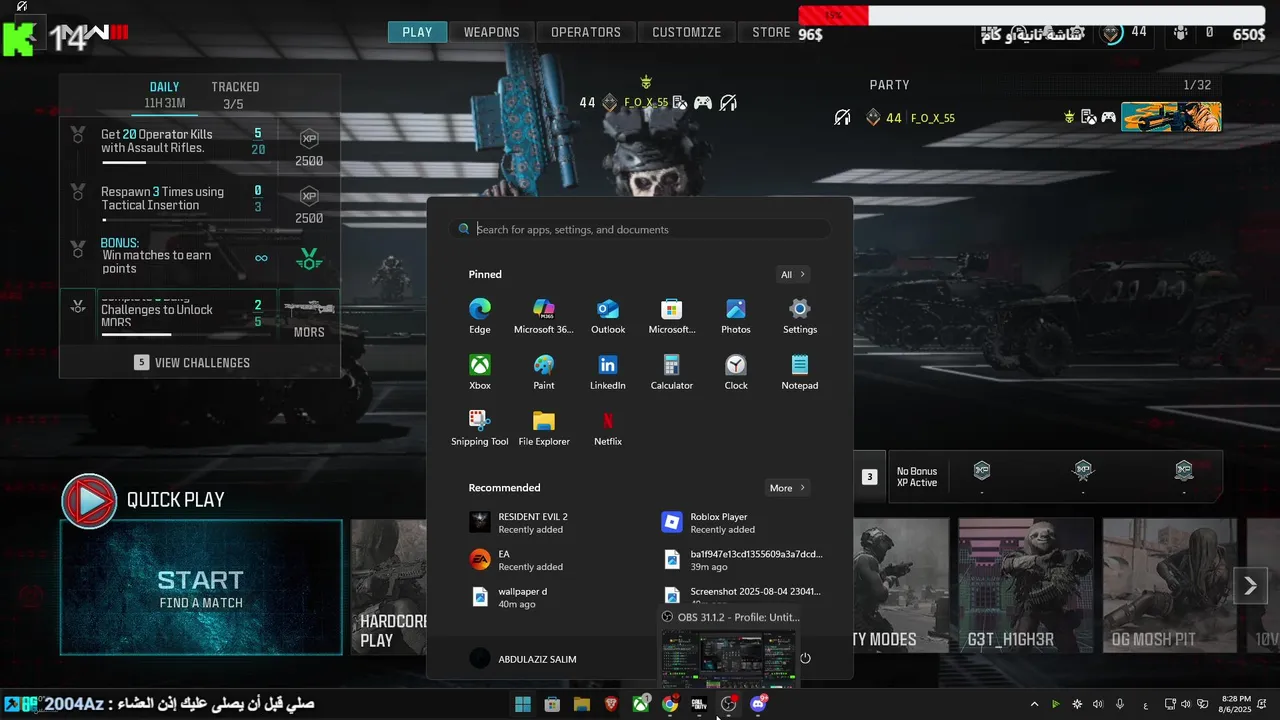Show hidden system tray icons
The width and height of the screenshot is (1280, 720).
pyautogui.click(x=1034, y=704)
